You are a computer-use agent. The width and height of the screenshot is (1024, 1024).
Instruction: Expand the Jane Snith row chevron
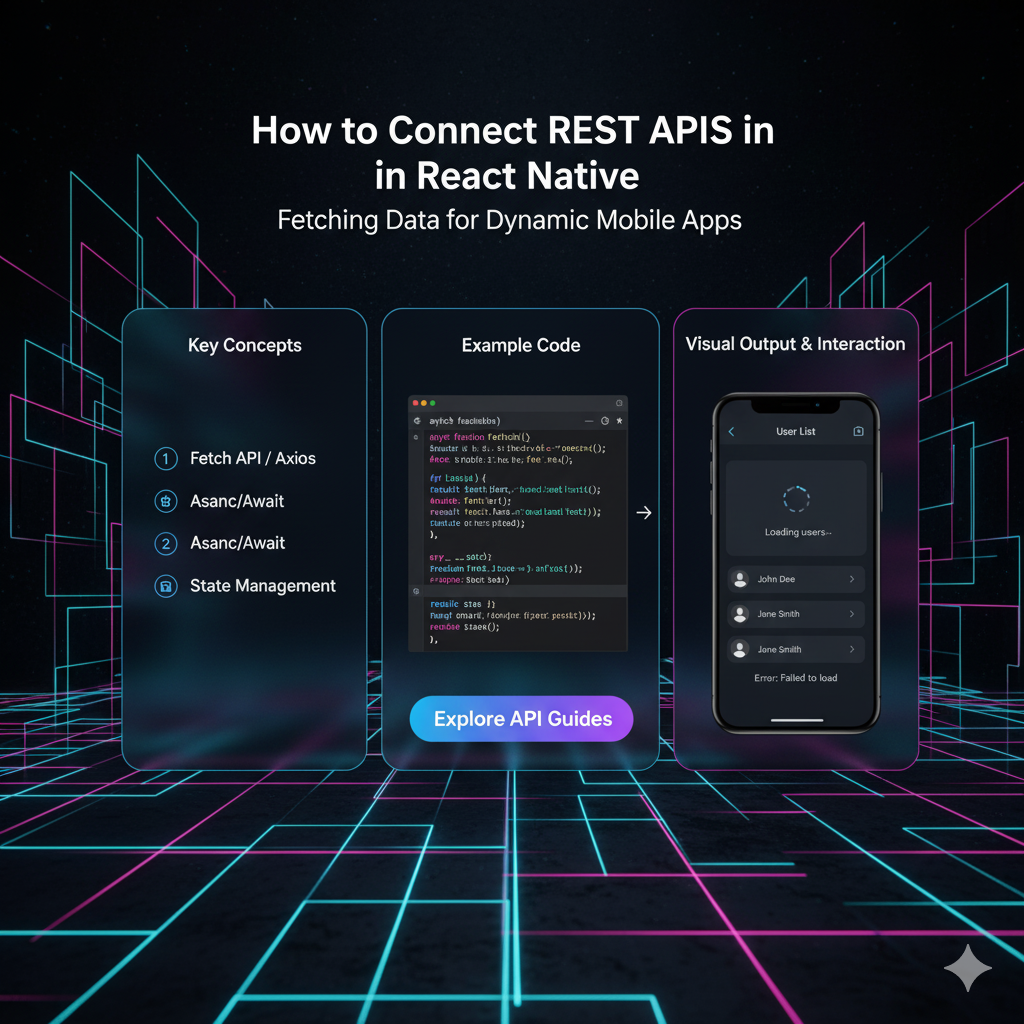coord(853,614)
